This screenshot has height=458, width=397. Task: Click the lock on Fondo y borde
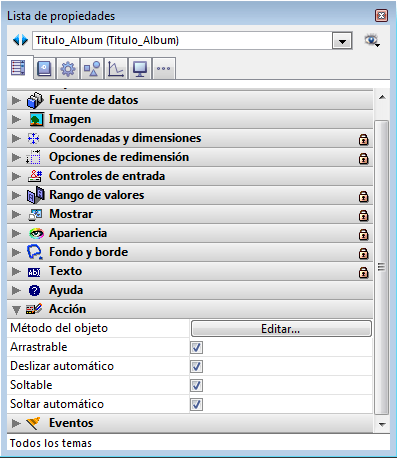[x=363, y=254]
